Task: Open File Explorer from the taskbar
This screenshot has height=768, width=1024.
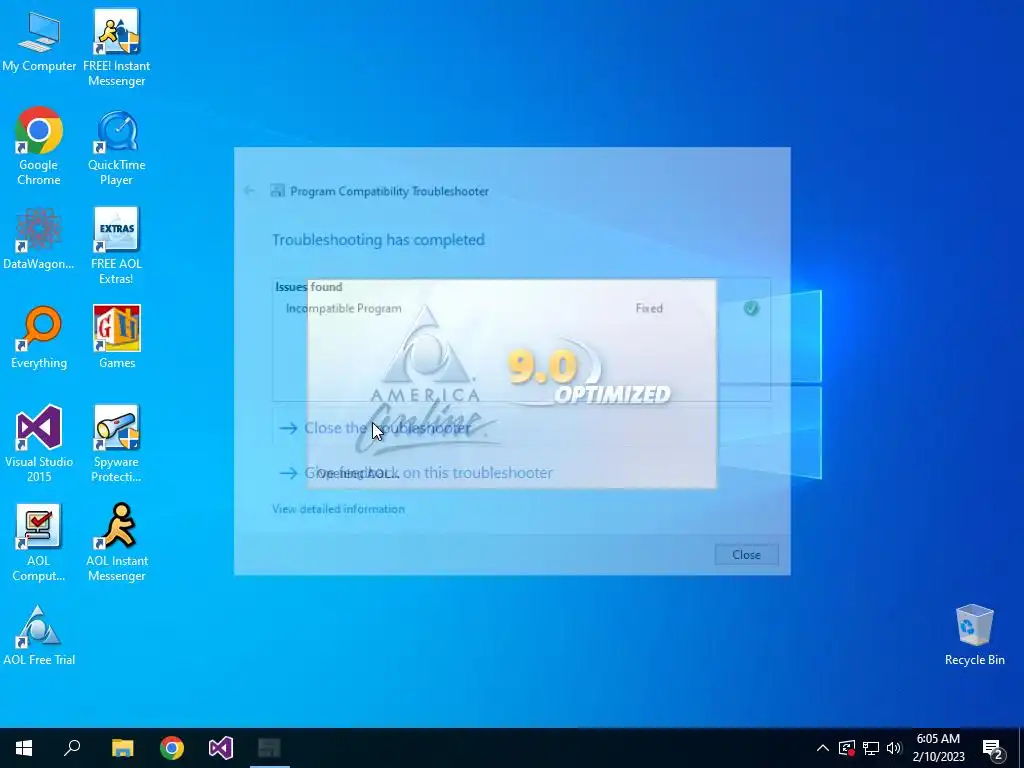Action: (x=122, y=748)
